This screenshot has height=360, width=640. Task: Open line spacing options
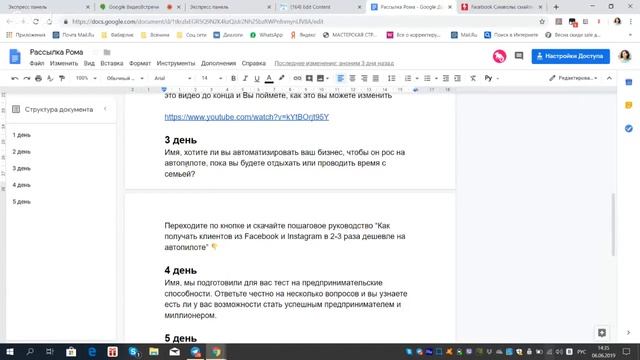[391, 78]
